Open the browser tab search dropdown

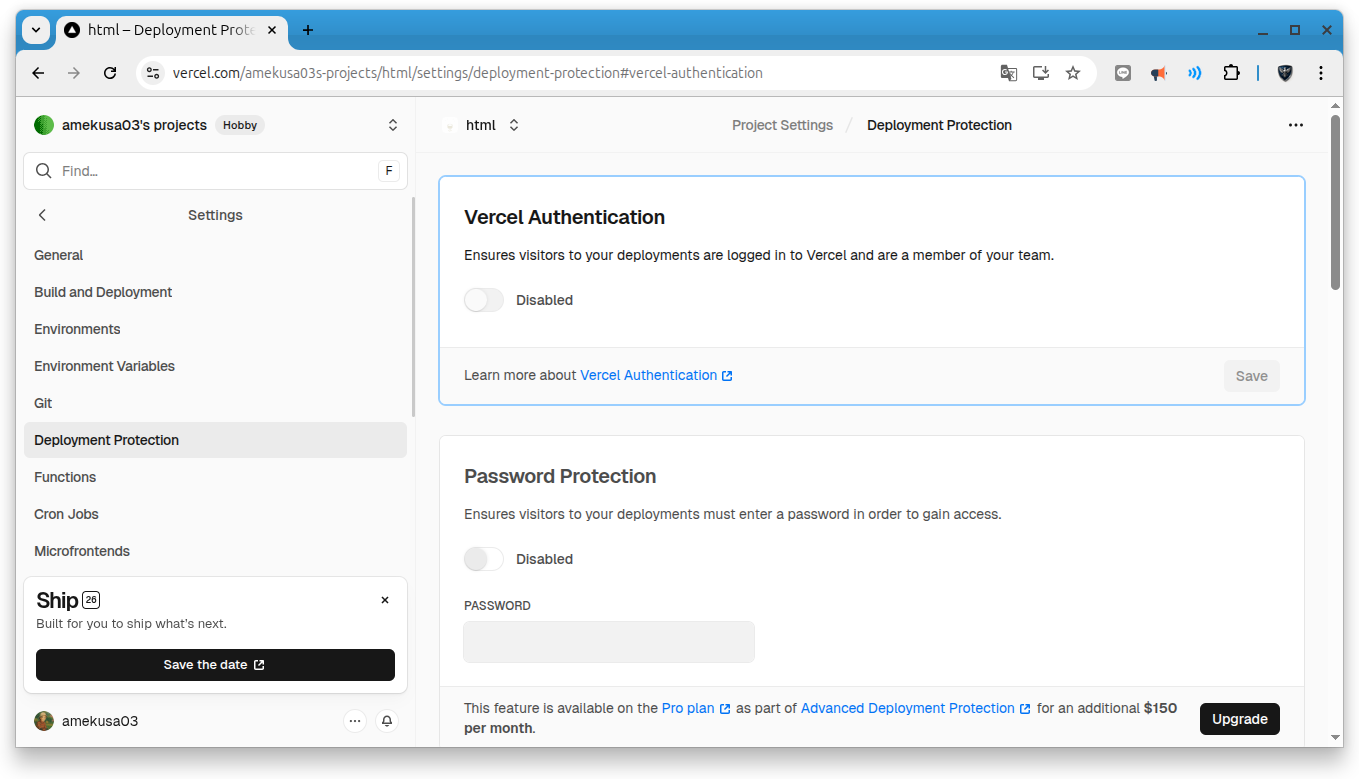click(36, 30)
